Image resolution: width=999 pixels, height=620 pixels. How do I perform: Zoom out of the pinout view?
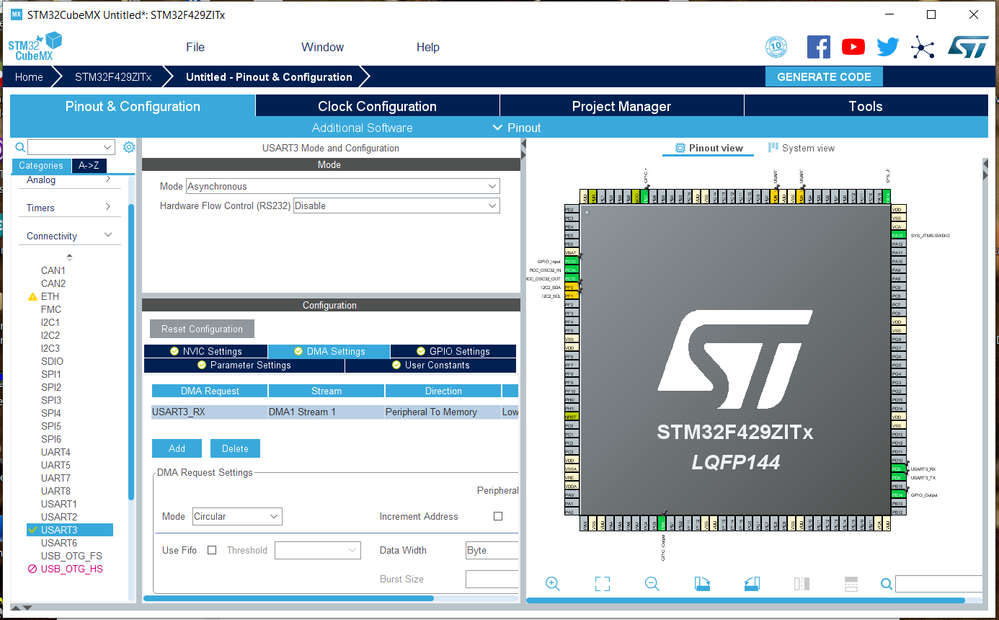(x=652, y=584)
